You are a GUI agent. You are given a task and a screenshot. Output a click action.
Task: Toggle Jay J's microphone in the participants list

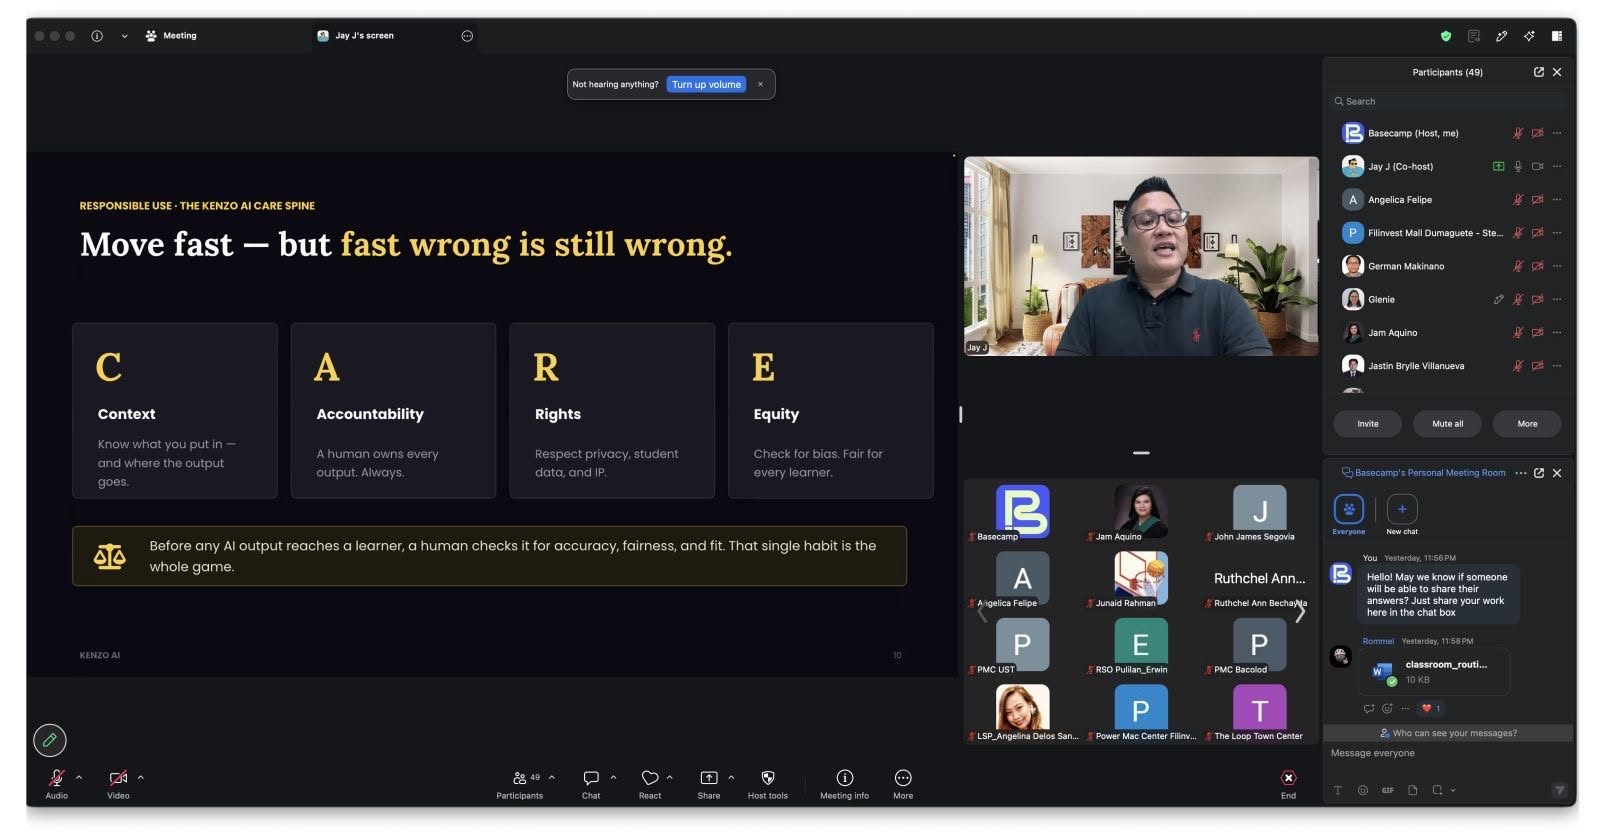1518,167
